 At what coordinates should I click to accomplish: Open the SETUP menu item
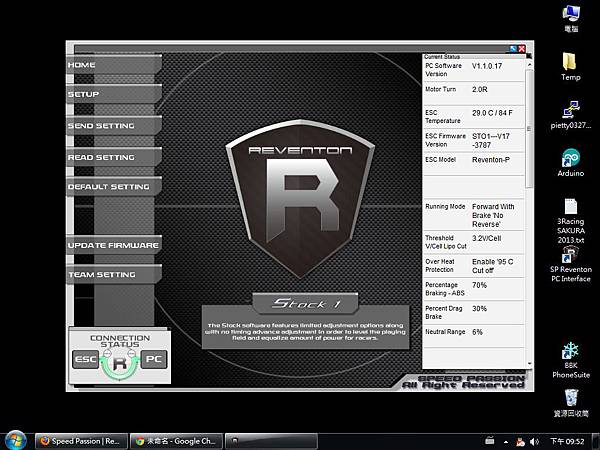point(114,94)
